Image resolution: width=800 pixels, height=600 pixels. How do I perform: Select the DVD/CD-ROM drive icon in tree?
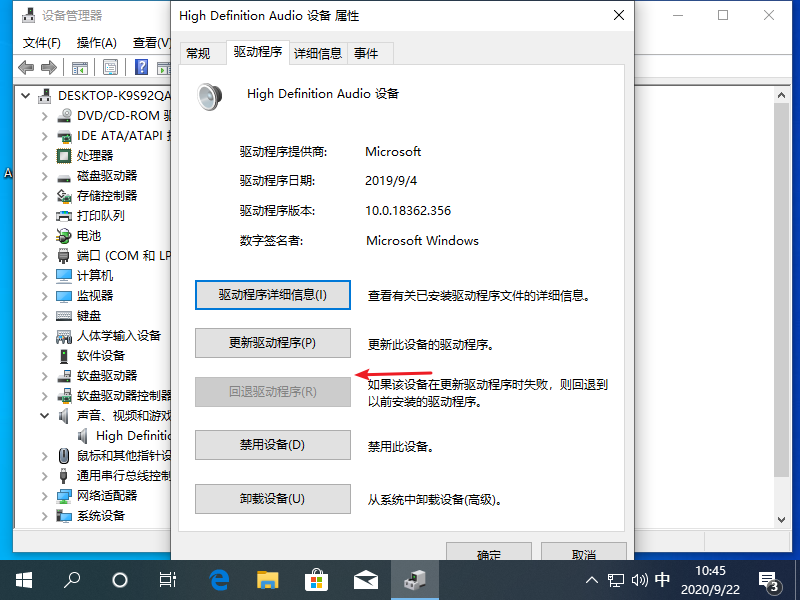(64, 116)
